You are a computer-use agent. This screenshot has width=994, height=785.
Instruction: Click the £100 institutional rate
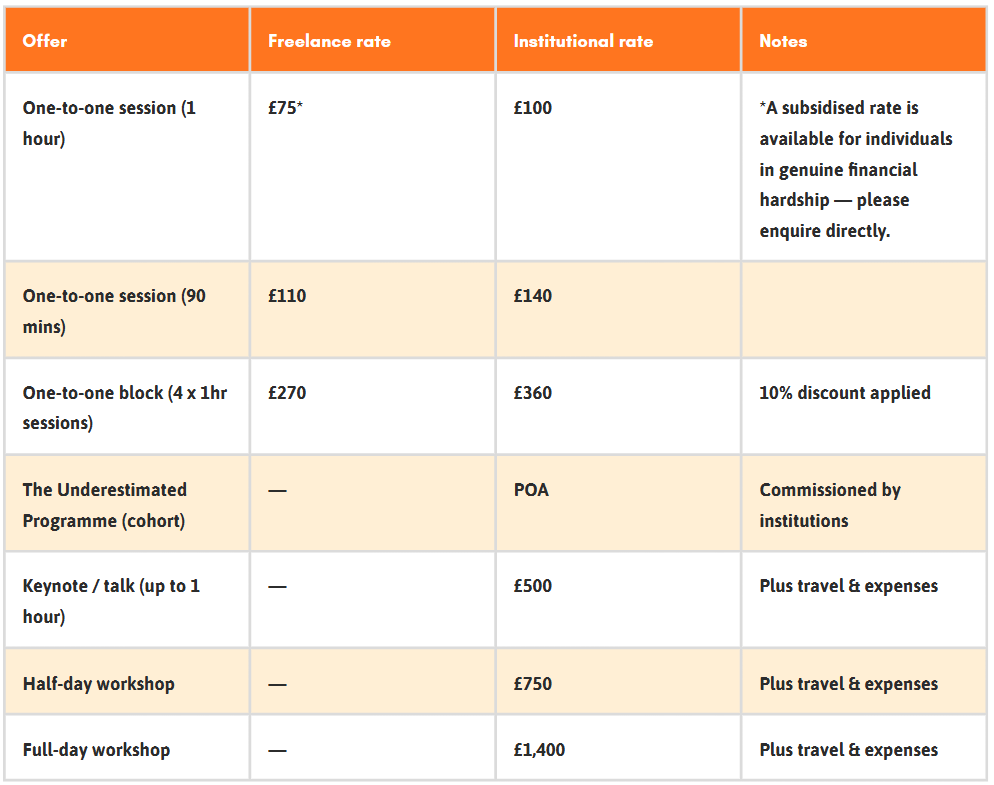click(x=532, y=108)
